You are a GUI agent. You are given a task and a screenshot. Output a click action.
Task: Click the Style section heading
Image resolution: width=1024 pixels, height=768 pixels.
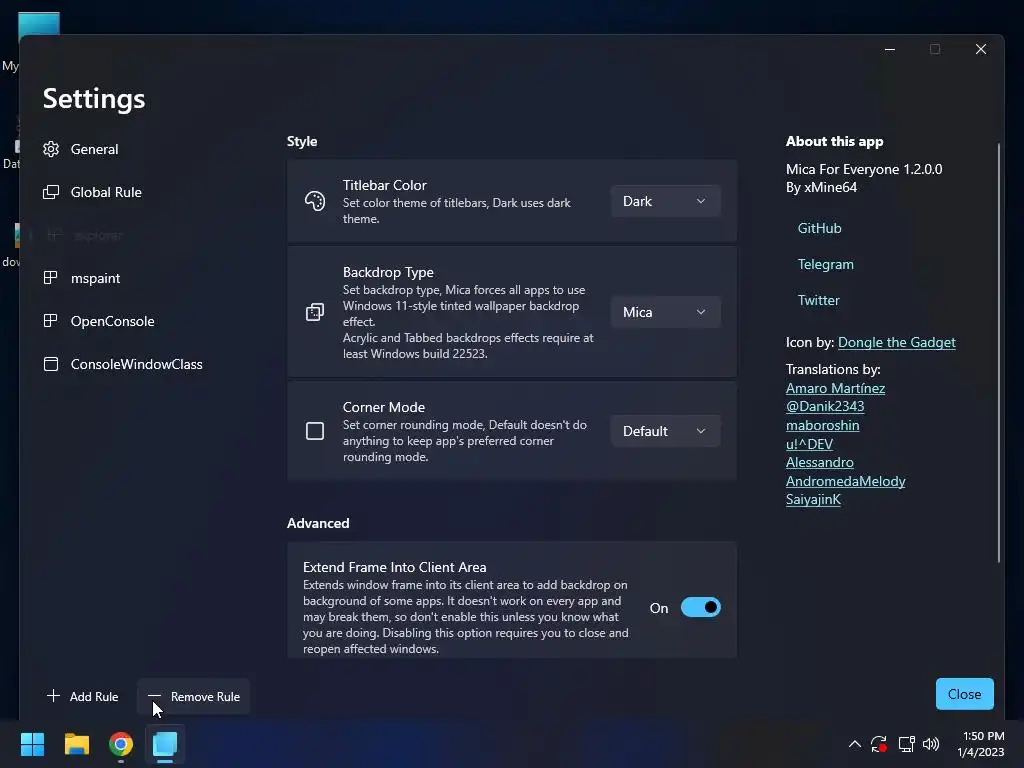(302, 141)
